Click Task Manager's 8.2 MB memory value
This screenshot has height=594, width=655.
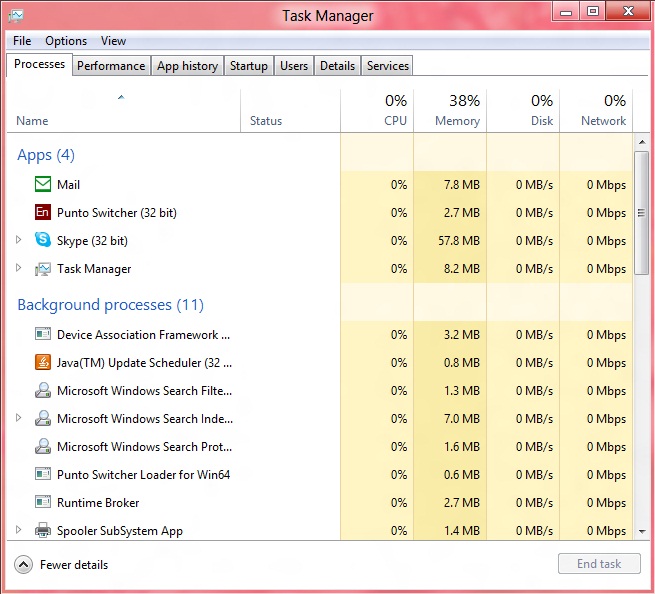[x=462, y=269]
